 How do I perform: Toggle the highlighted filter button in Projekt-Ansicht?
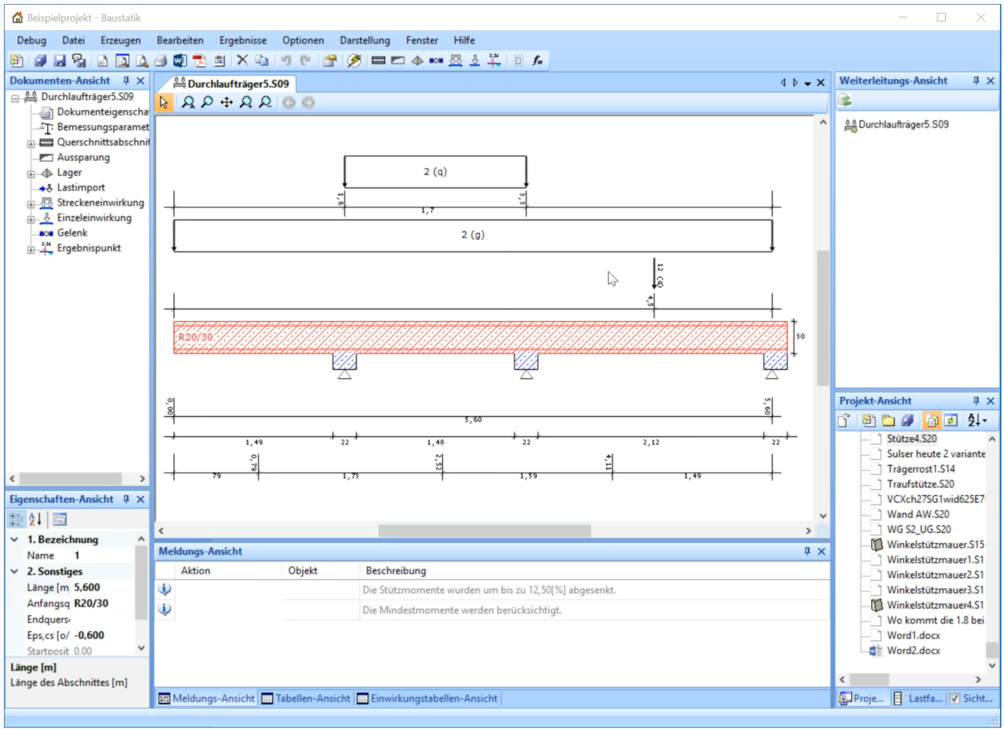tap(931, 421)
